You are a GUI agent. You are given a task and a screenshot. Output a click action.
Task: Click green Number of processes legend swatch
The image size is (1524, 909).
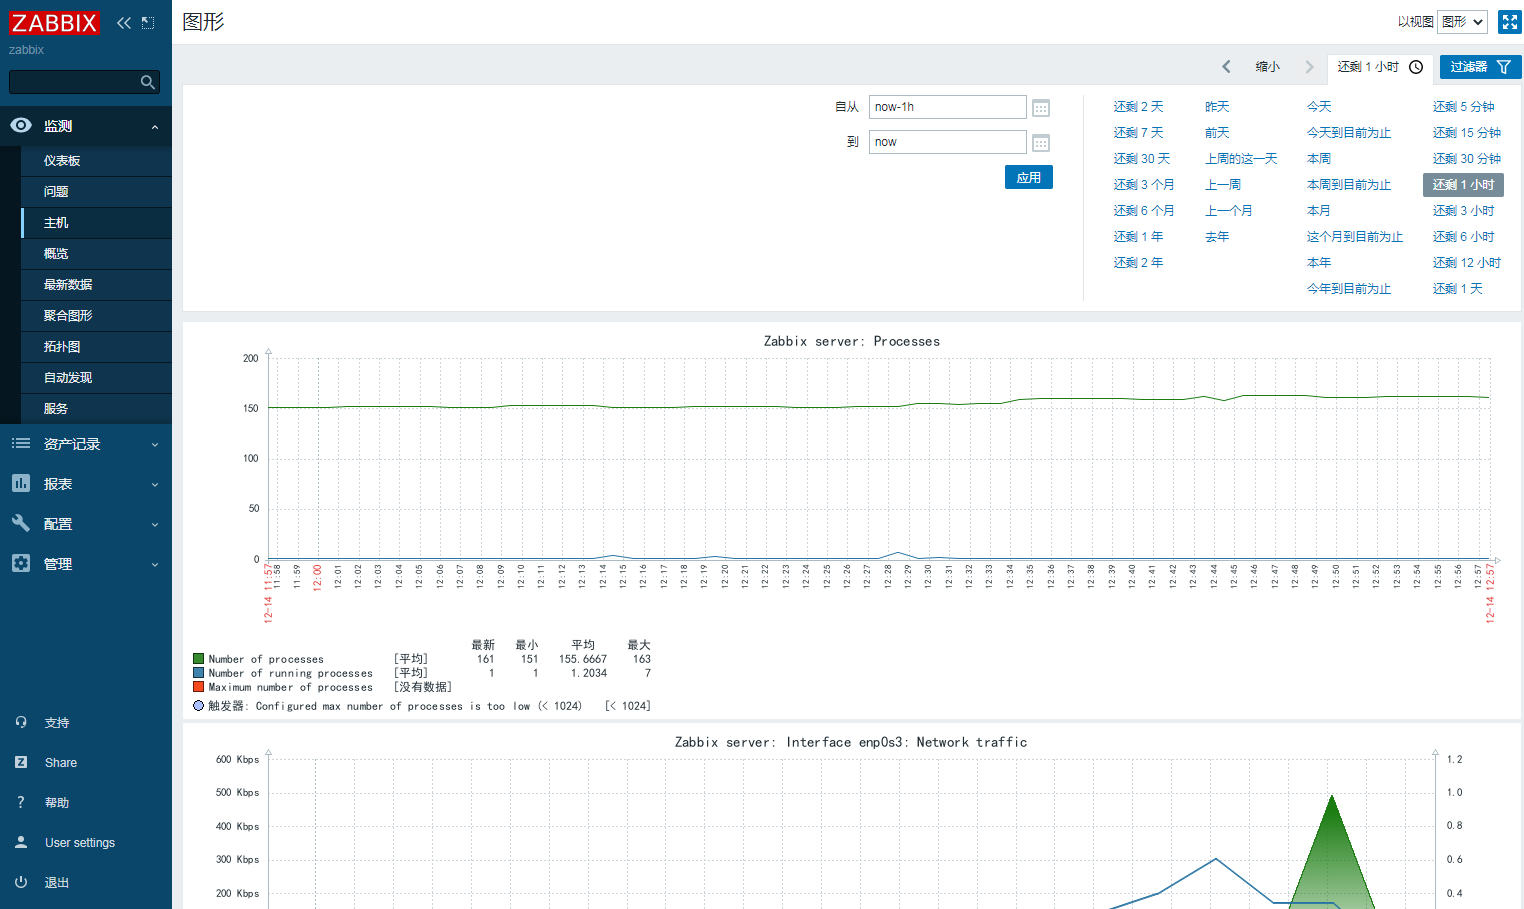tap(199, 659)
